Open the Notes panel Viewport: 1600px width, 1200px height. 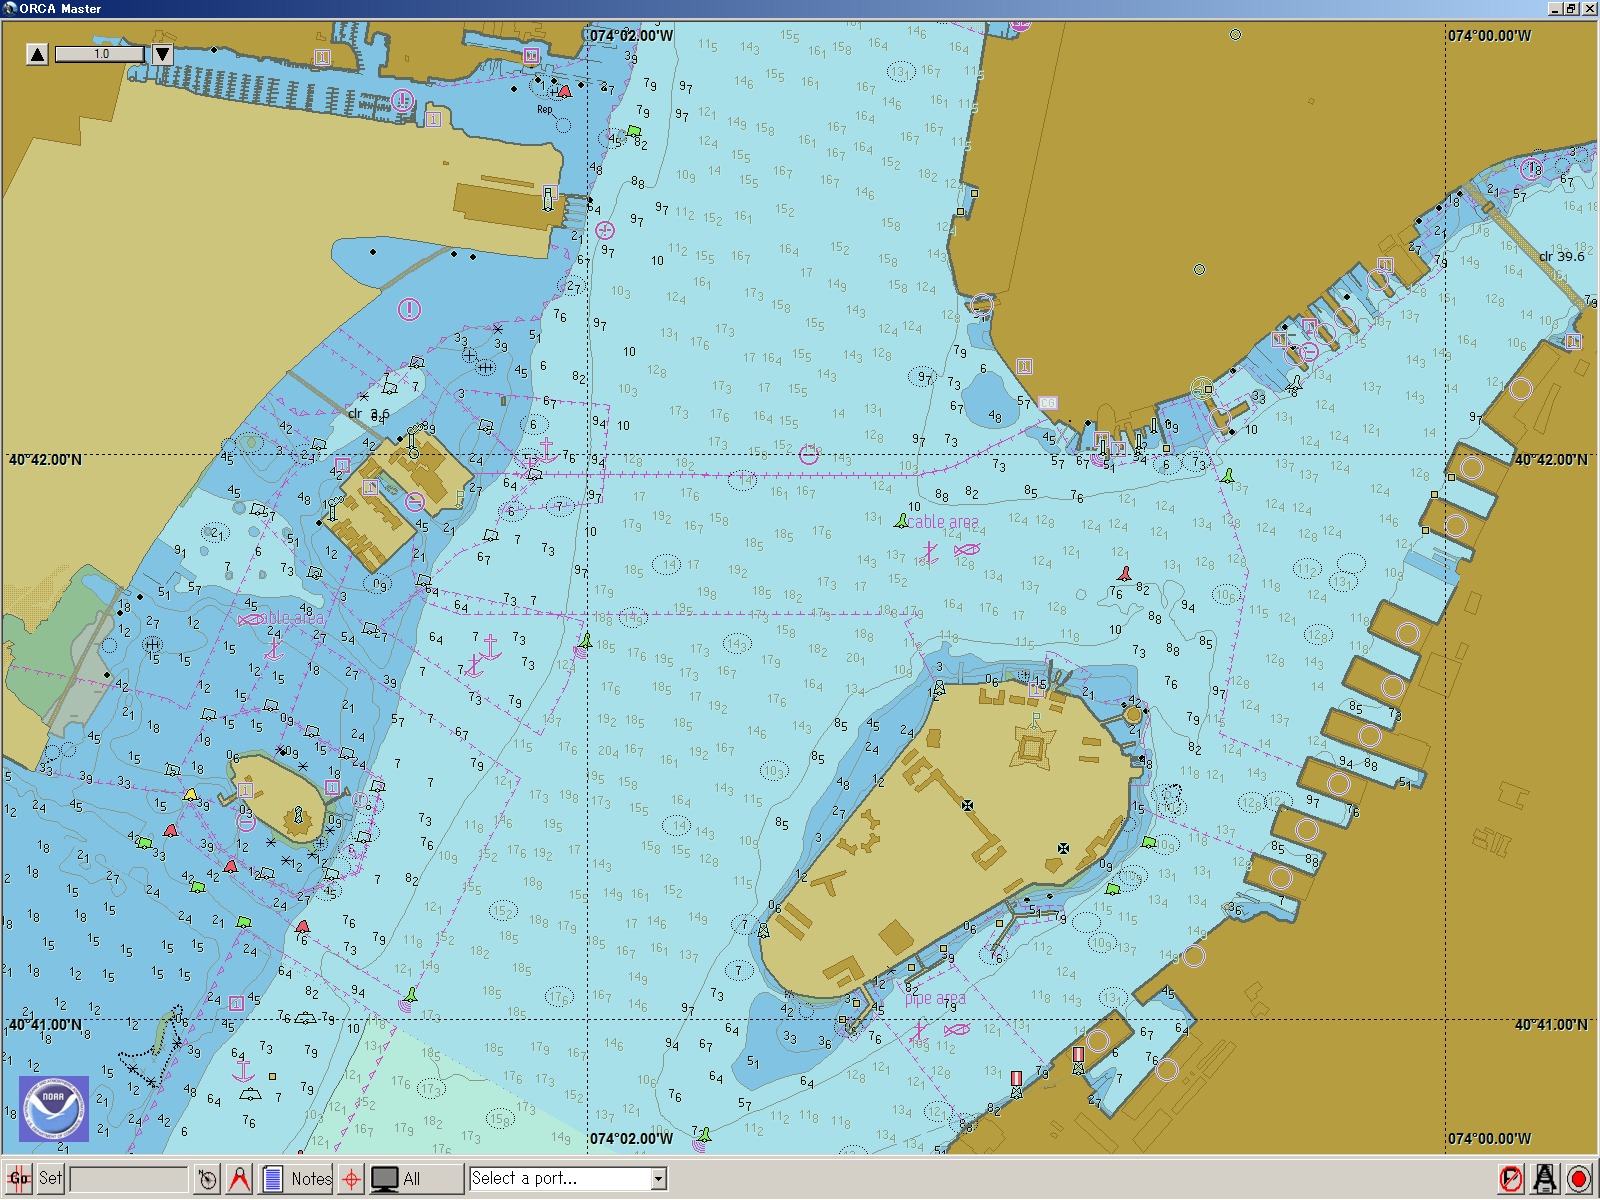[x=298, y=1179]
